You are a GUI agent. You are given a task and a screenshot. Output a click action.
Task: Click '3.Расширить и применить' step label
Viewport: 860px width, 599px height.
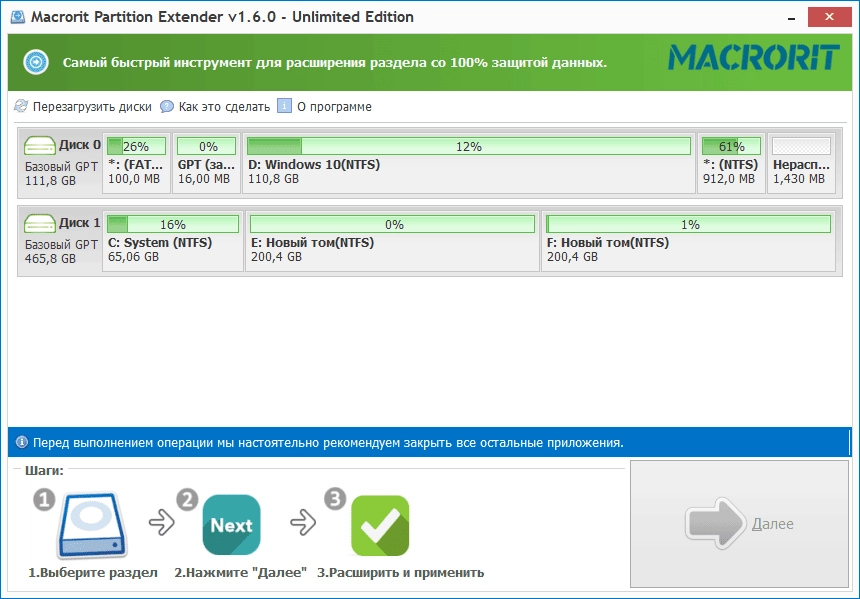tap(400, 573)
